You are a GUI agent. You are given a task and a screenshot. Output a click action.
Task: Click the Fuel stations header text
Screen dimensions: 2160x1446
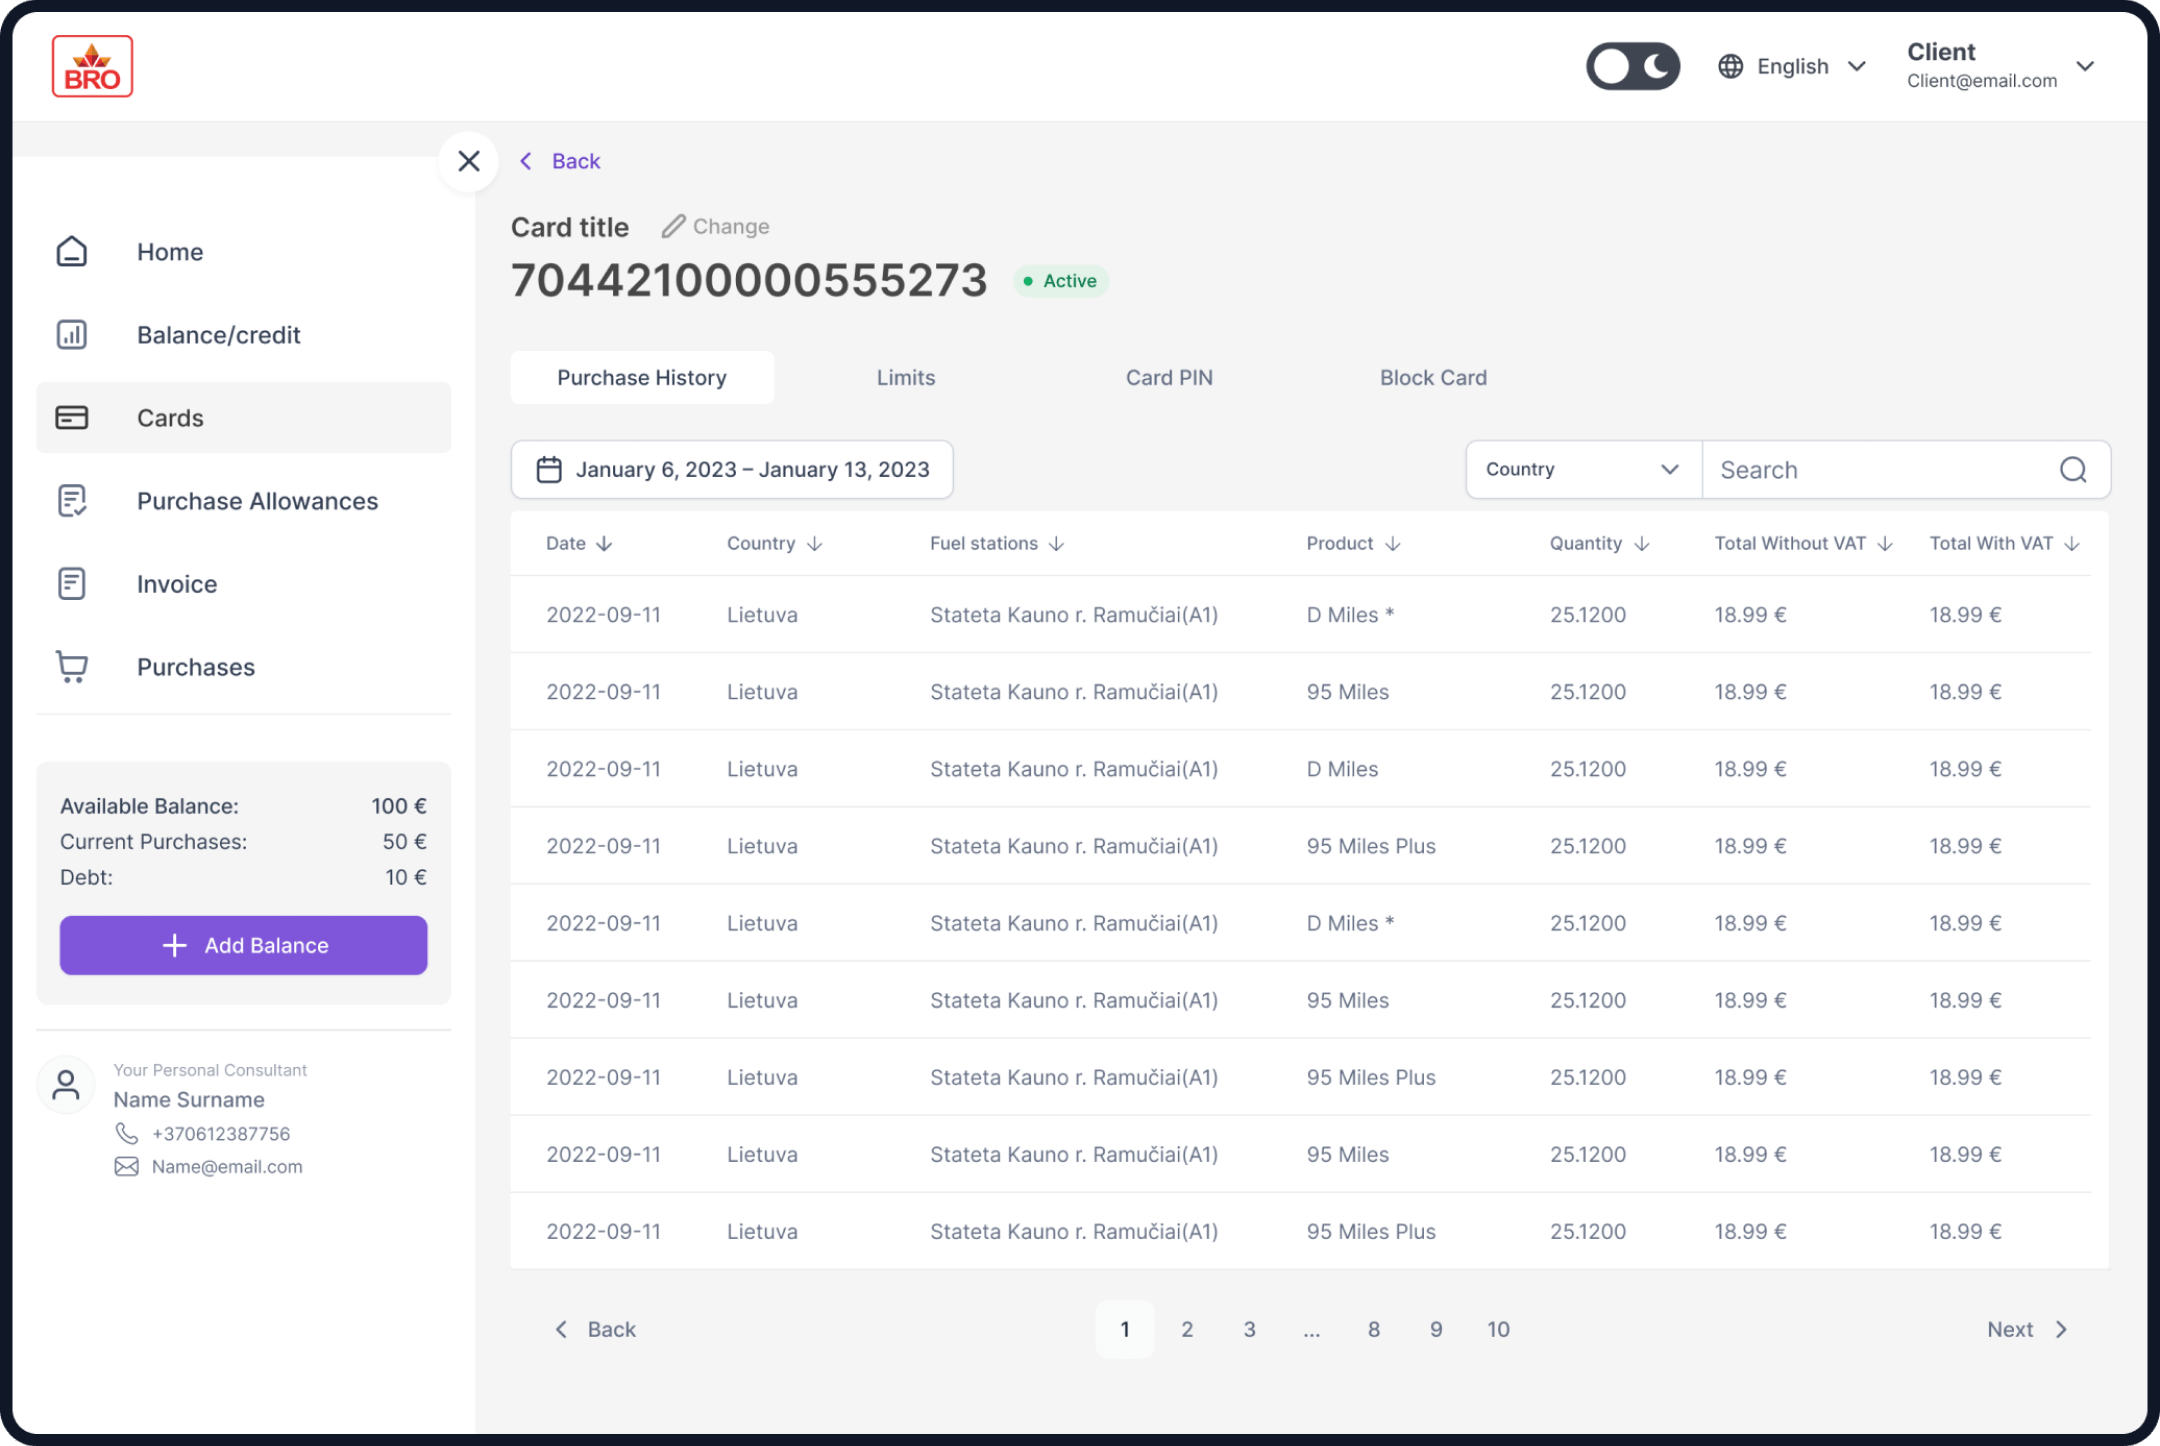pyautogui.click(x=984, y=543)
